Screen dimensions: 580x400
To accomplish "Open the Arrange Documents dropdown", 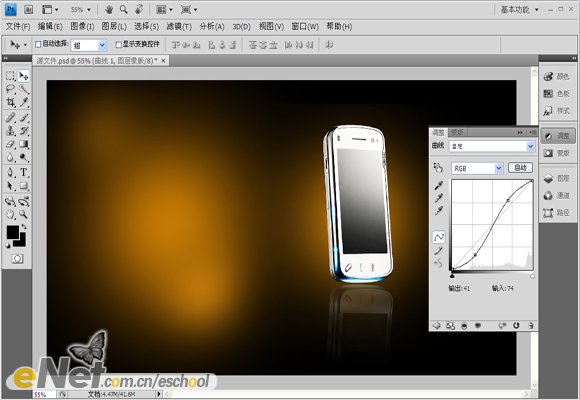I will tap(164, 10).
